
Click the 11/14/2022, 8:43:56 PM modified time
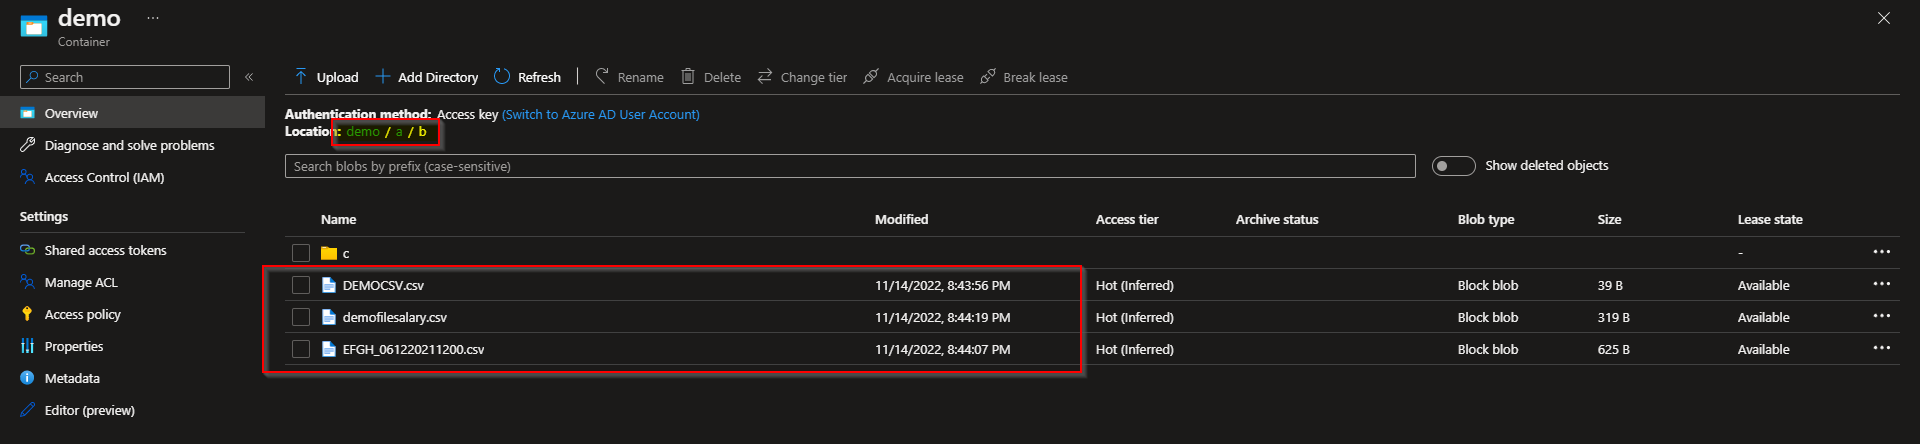pos(942,285)
